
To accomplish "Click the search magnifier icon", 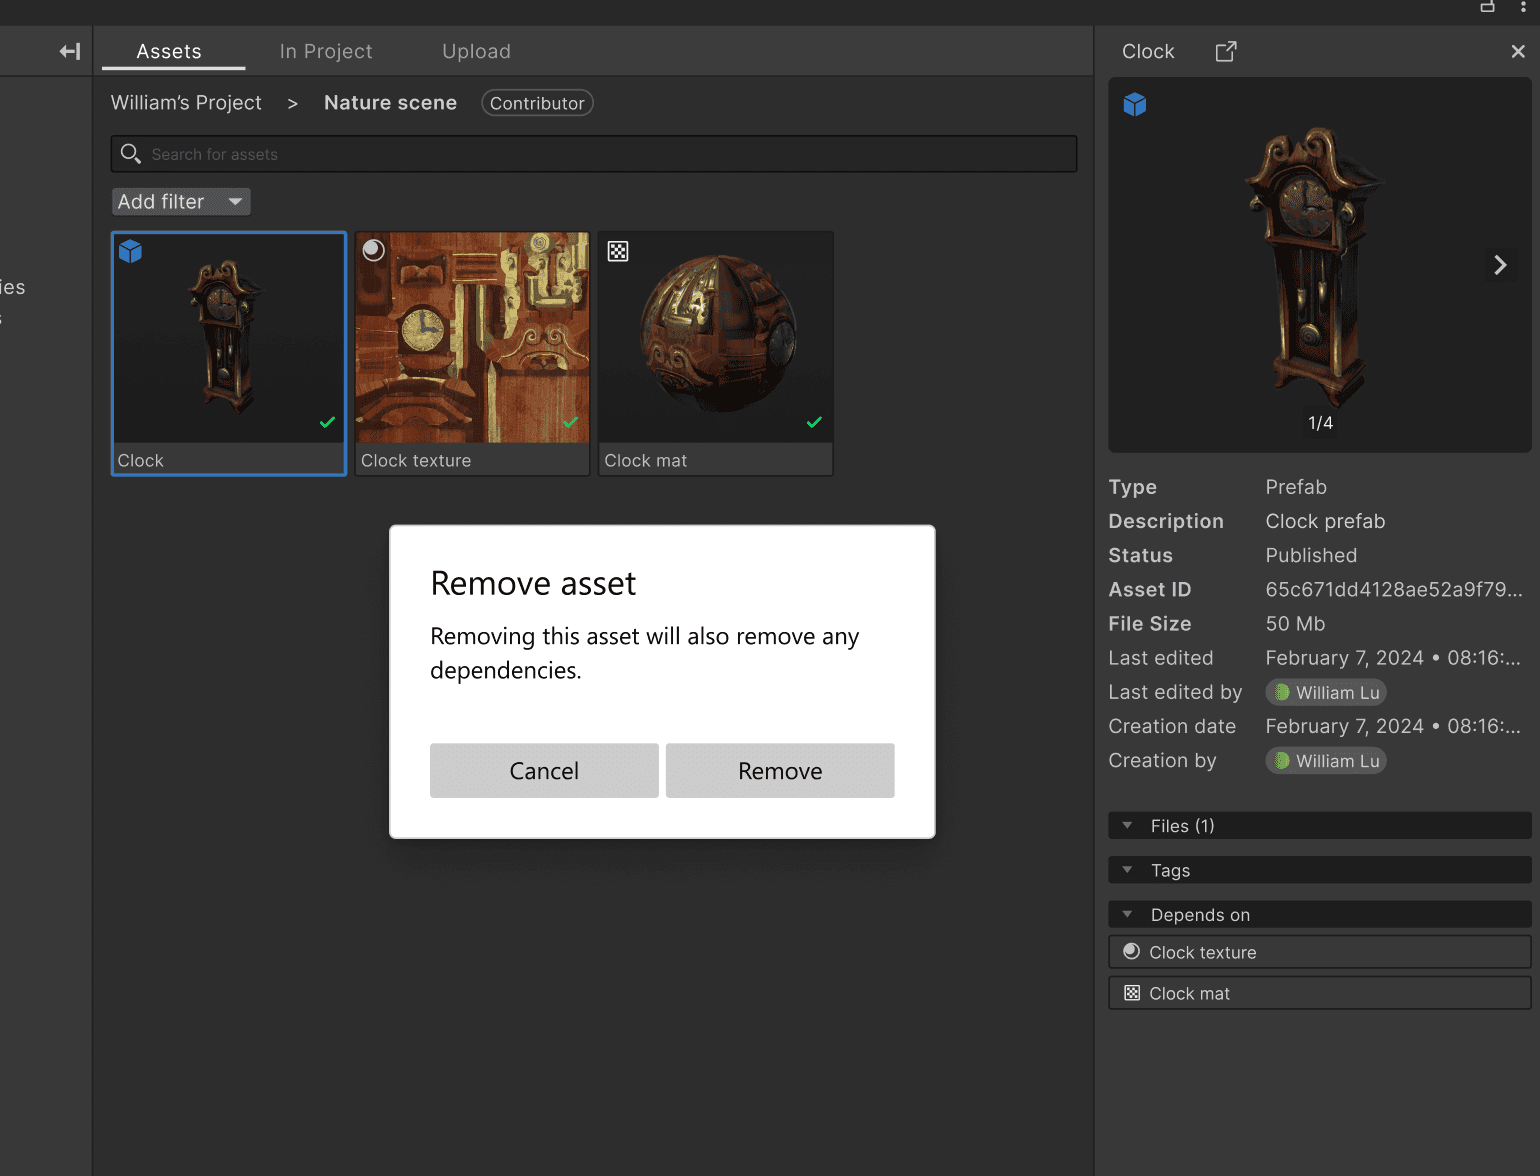I will [x=131, y=153].
